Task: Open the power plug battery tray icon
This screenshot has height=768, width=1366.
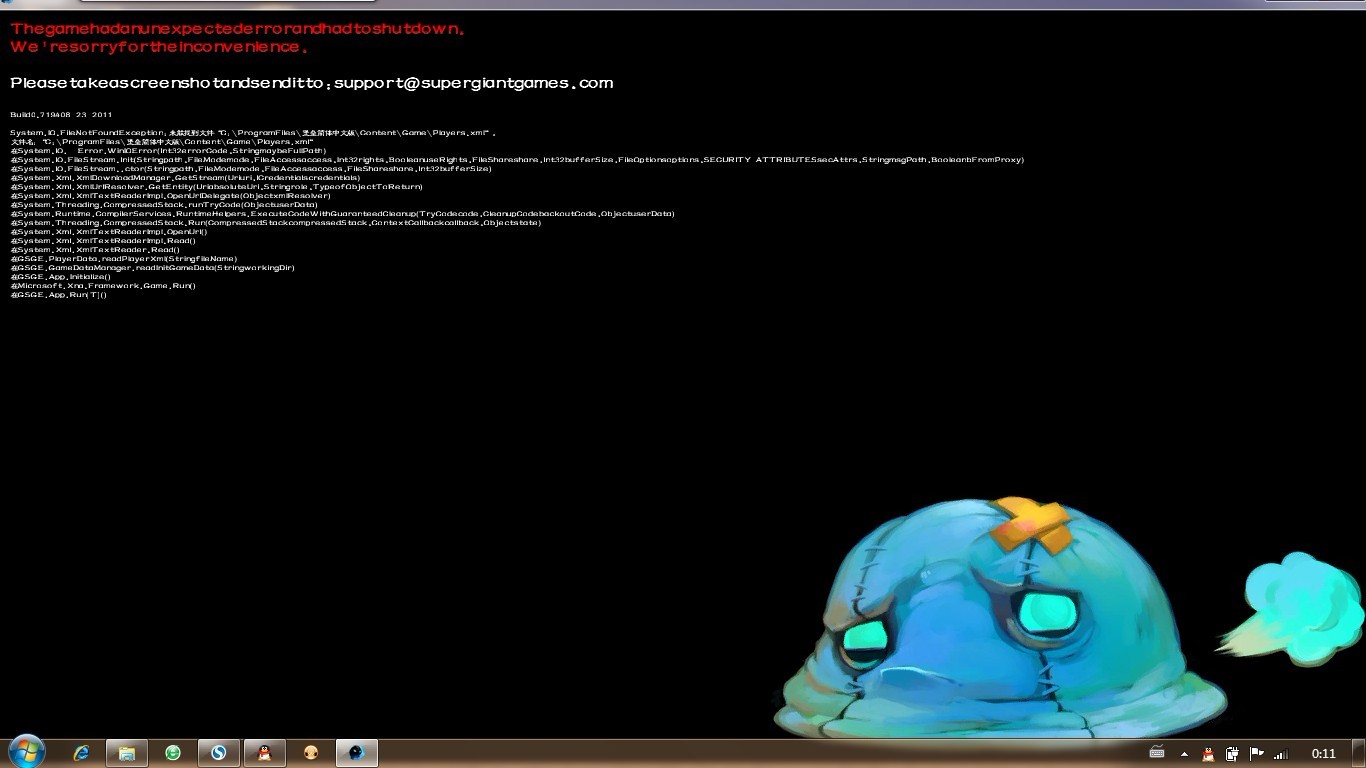Action: (1233, 754)
